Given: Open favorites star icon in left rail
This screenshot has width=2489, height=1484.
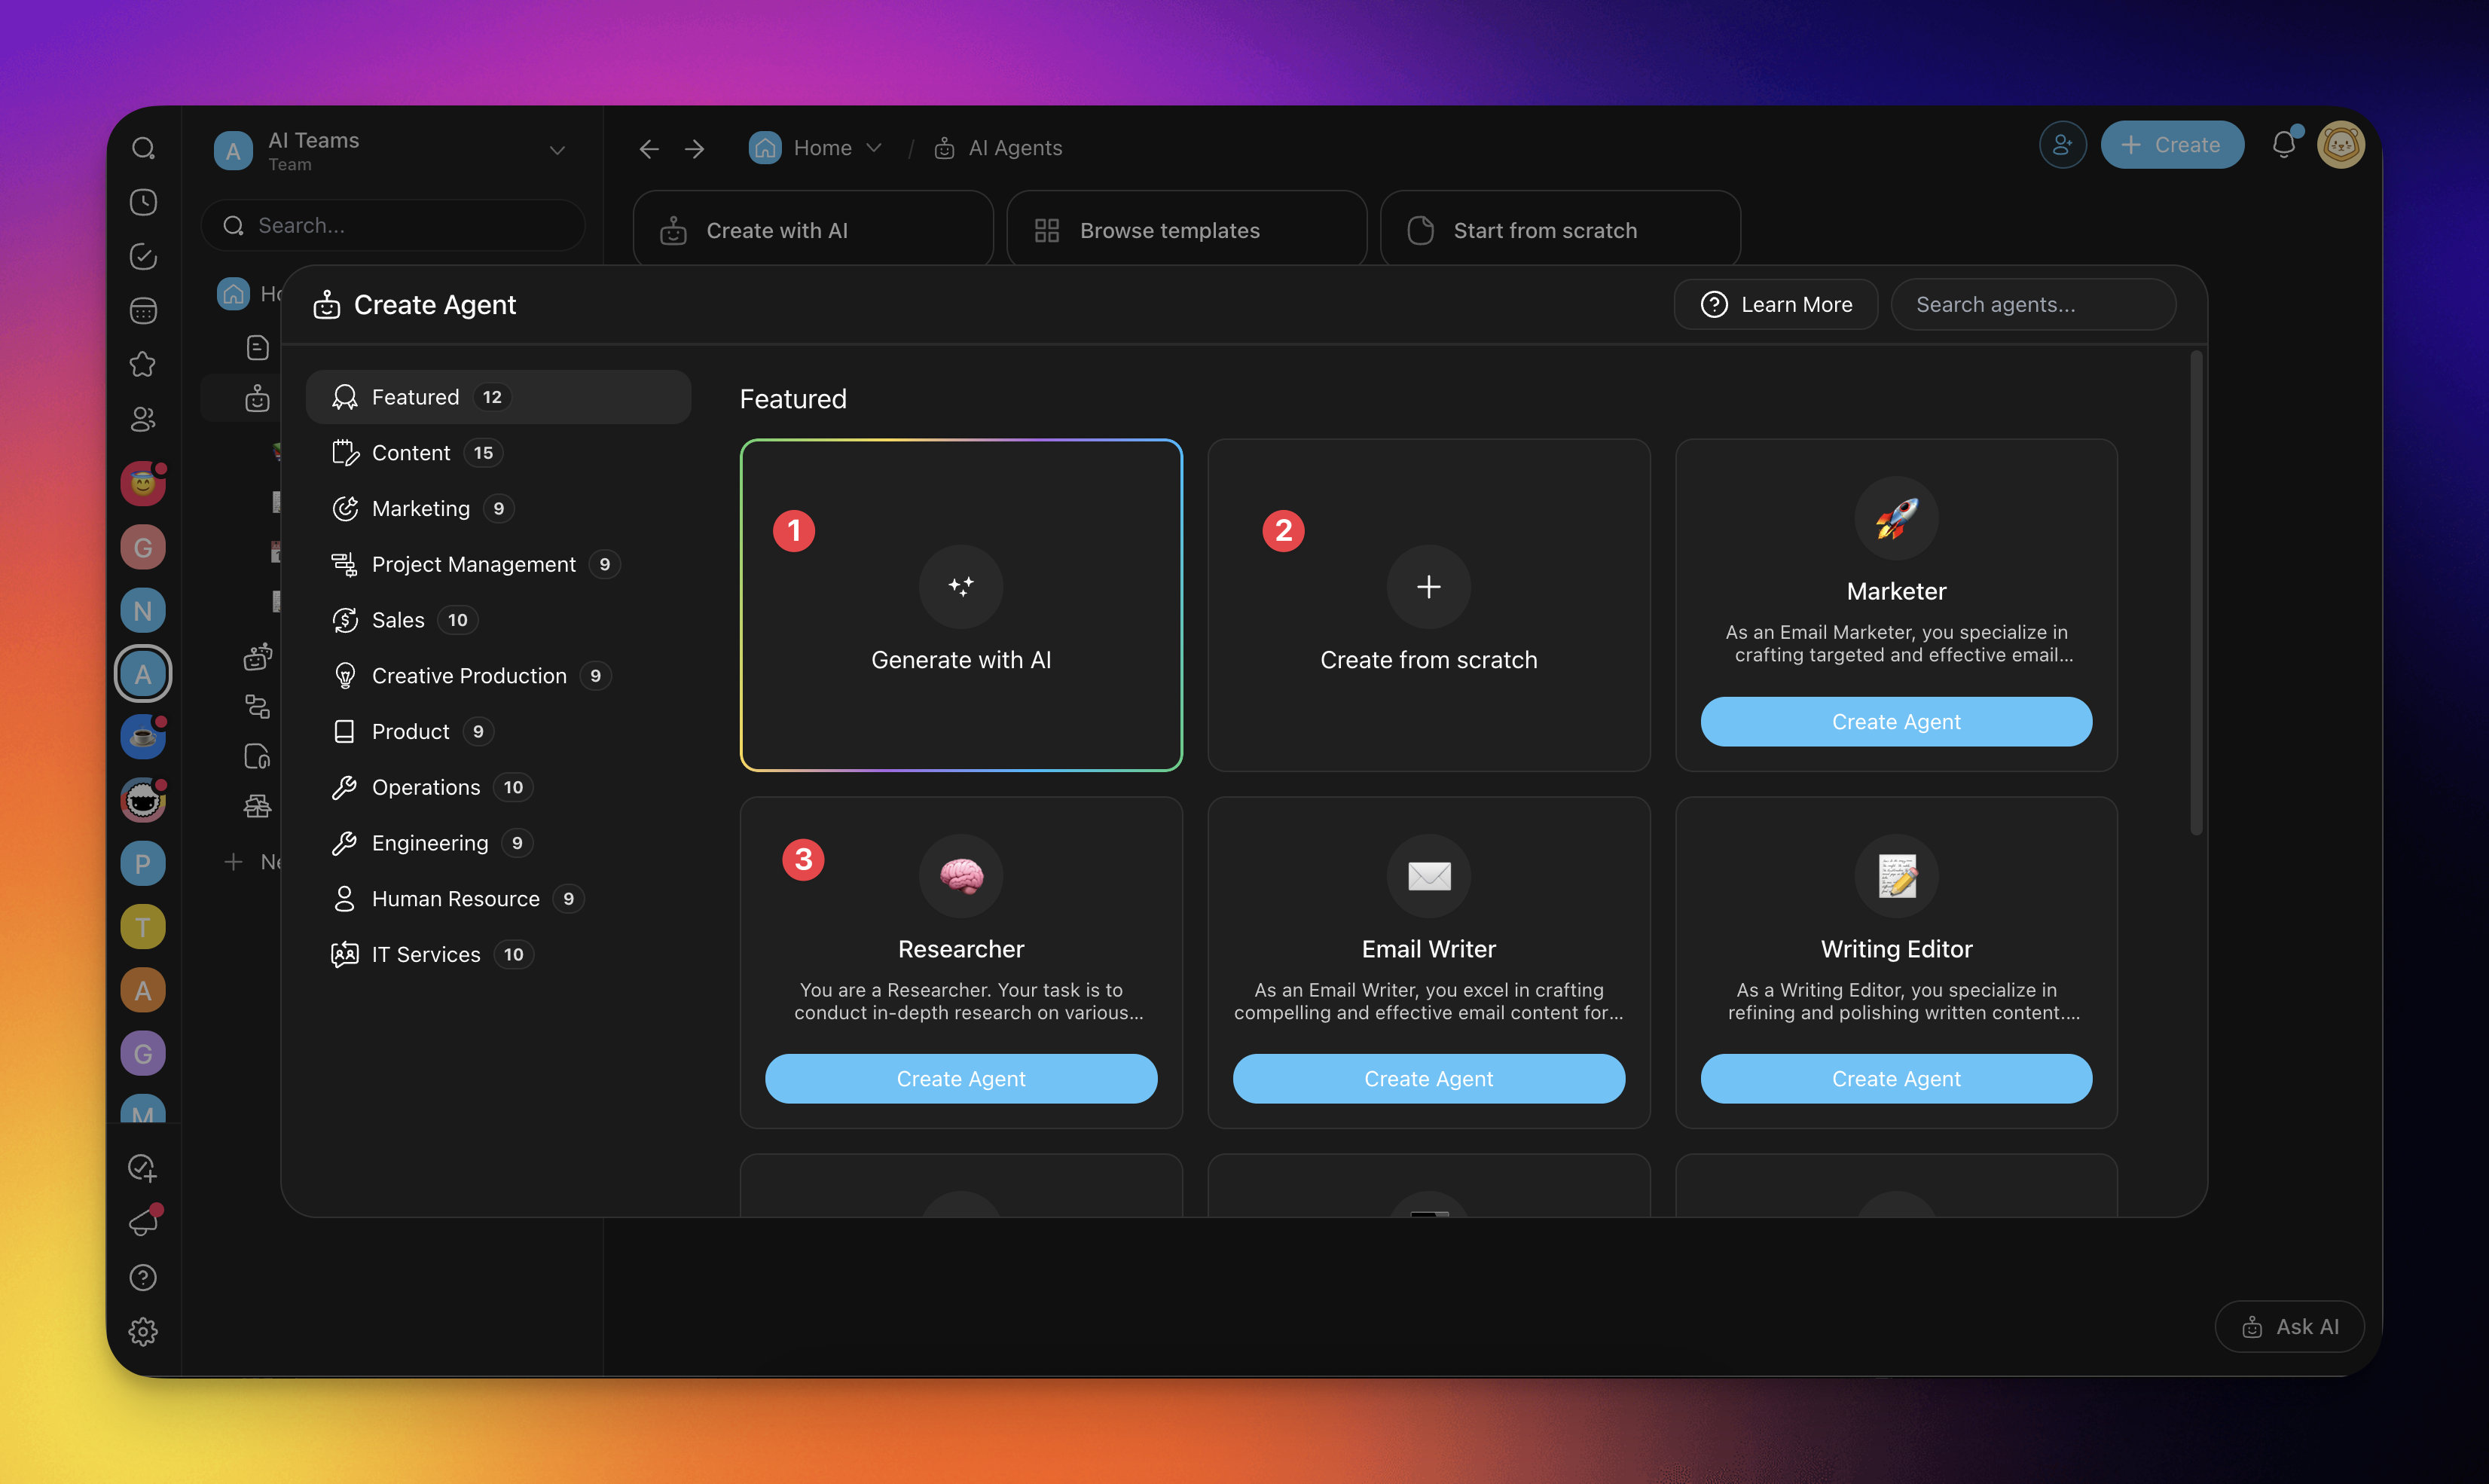Looking at the screenshot, I should tap(143, 364).
